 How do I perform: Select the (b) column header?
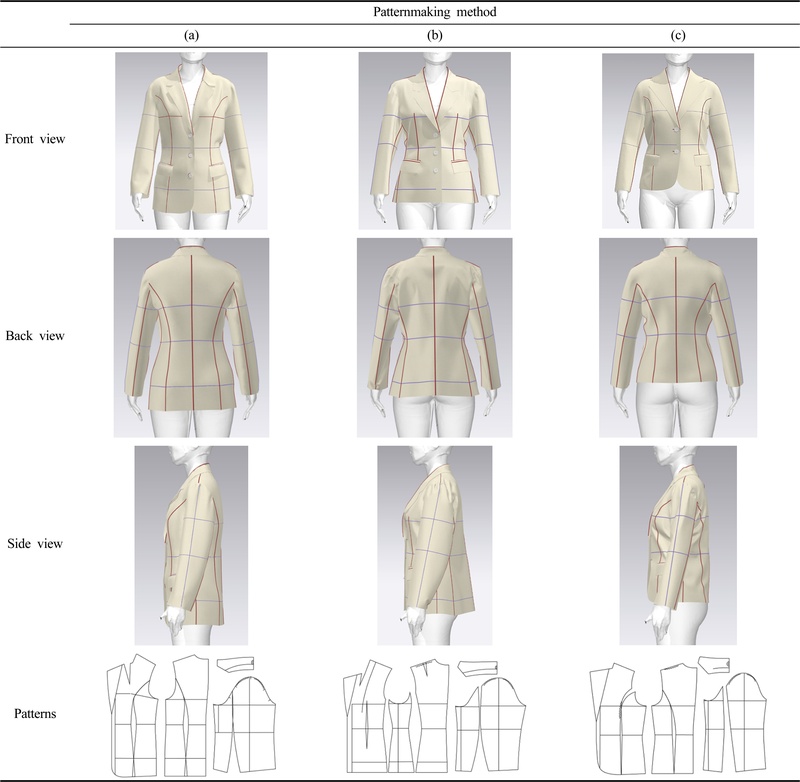(x=433, y=34)
